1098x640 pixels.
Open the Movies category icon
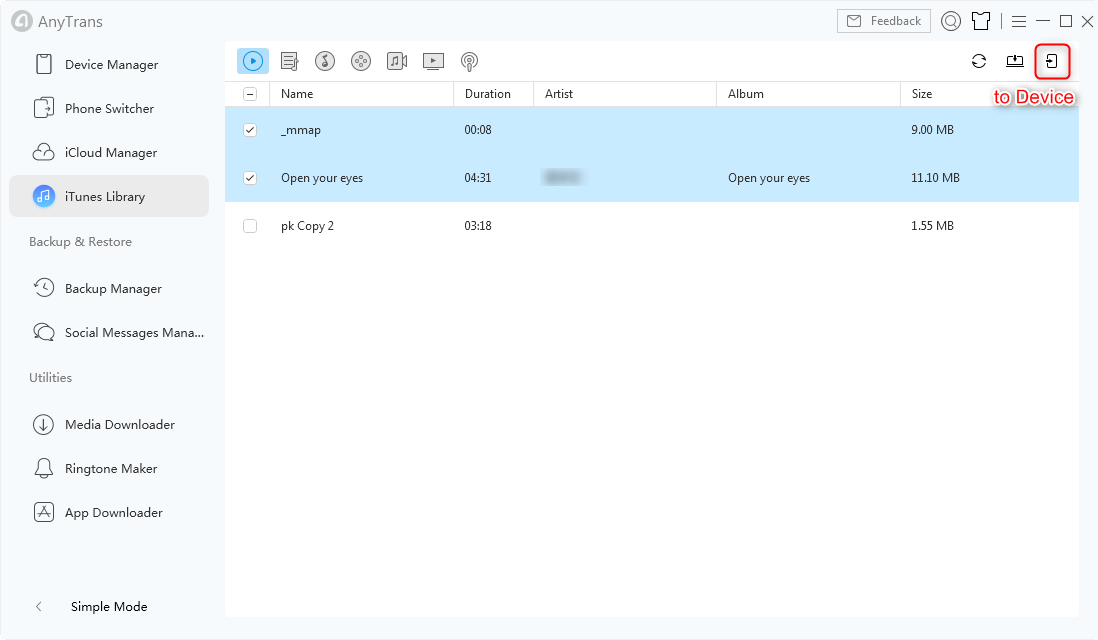[361, 62]
